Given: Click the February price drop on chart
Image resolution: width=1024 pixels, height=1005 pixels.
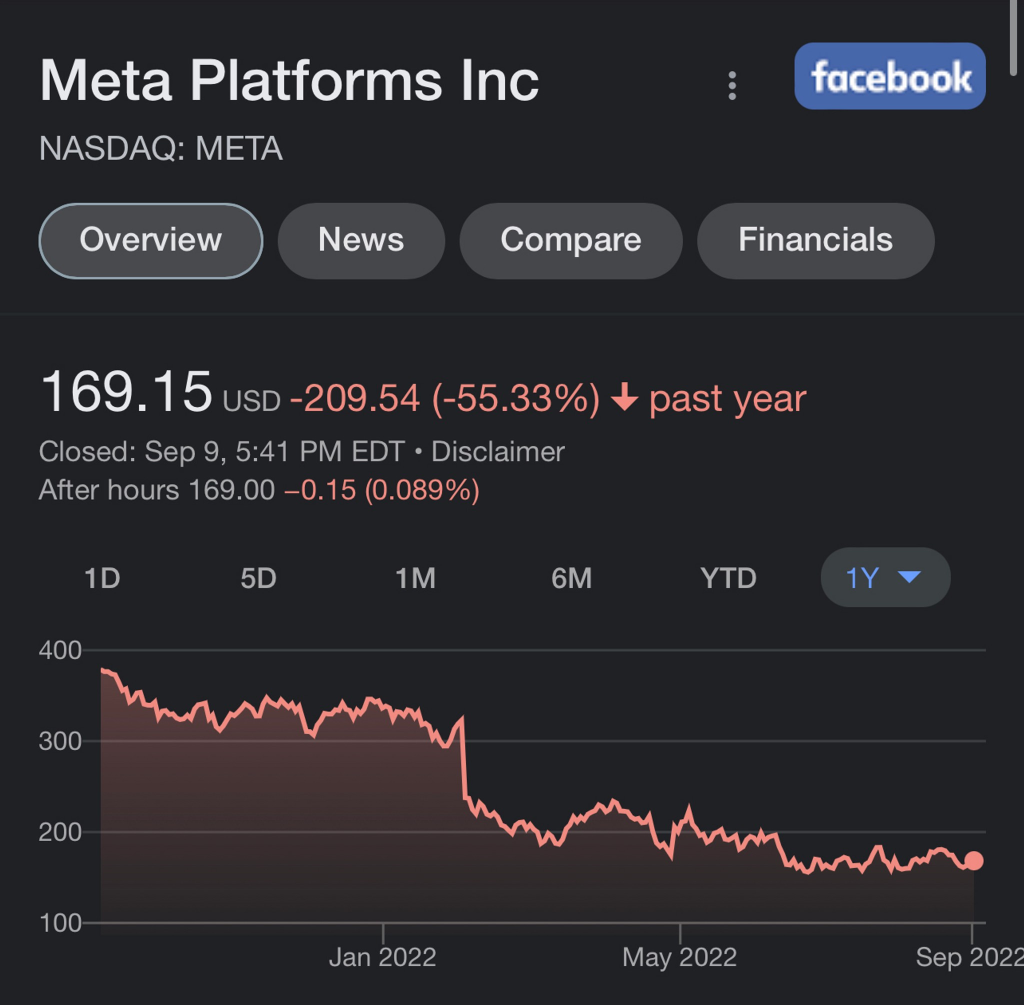Looking at the screenshot, I should (464, 760).
